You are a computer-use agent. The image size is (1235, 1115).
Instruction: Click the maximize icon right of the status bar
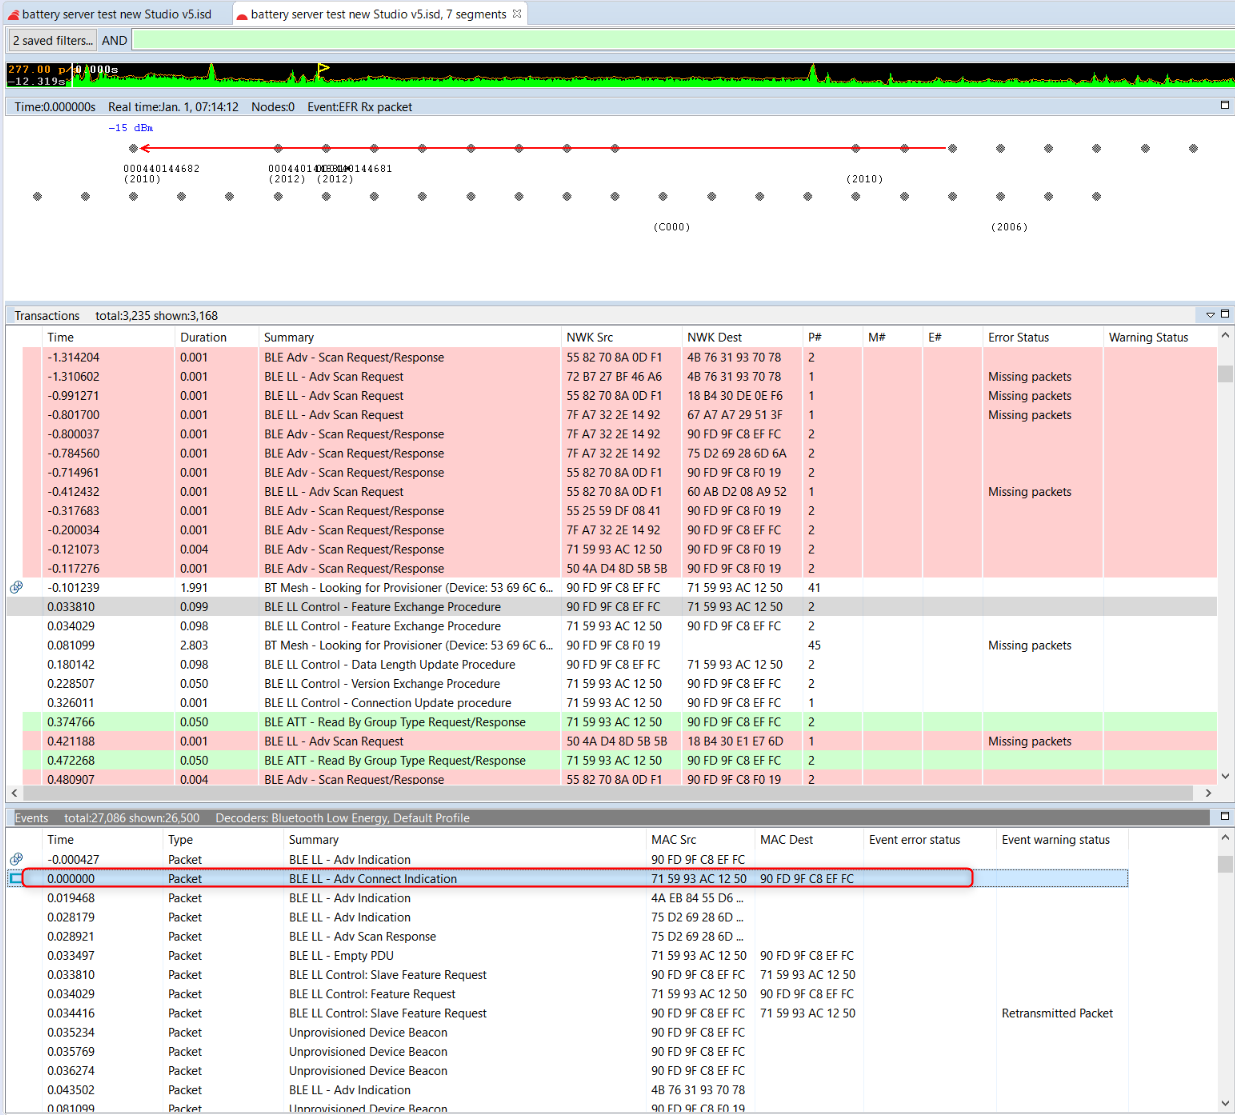(1224, 105)
